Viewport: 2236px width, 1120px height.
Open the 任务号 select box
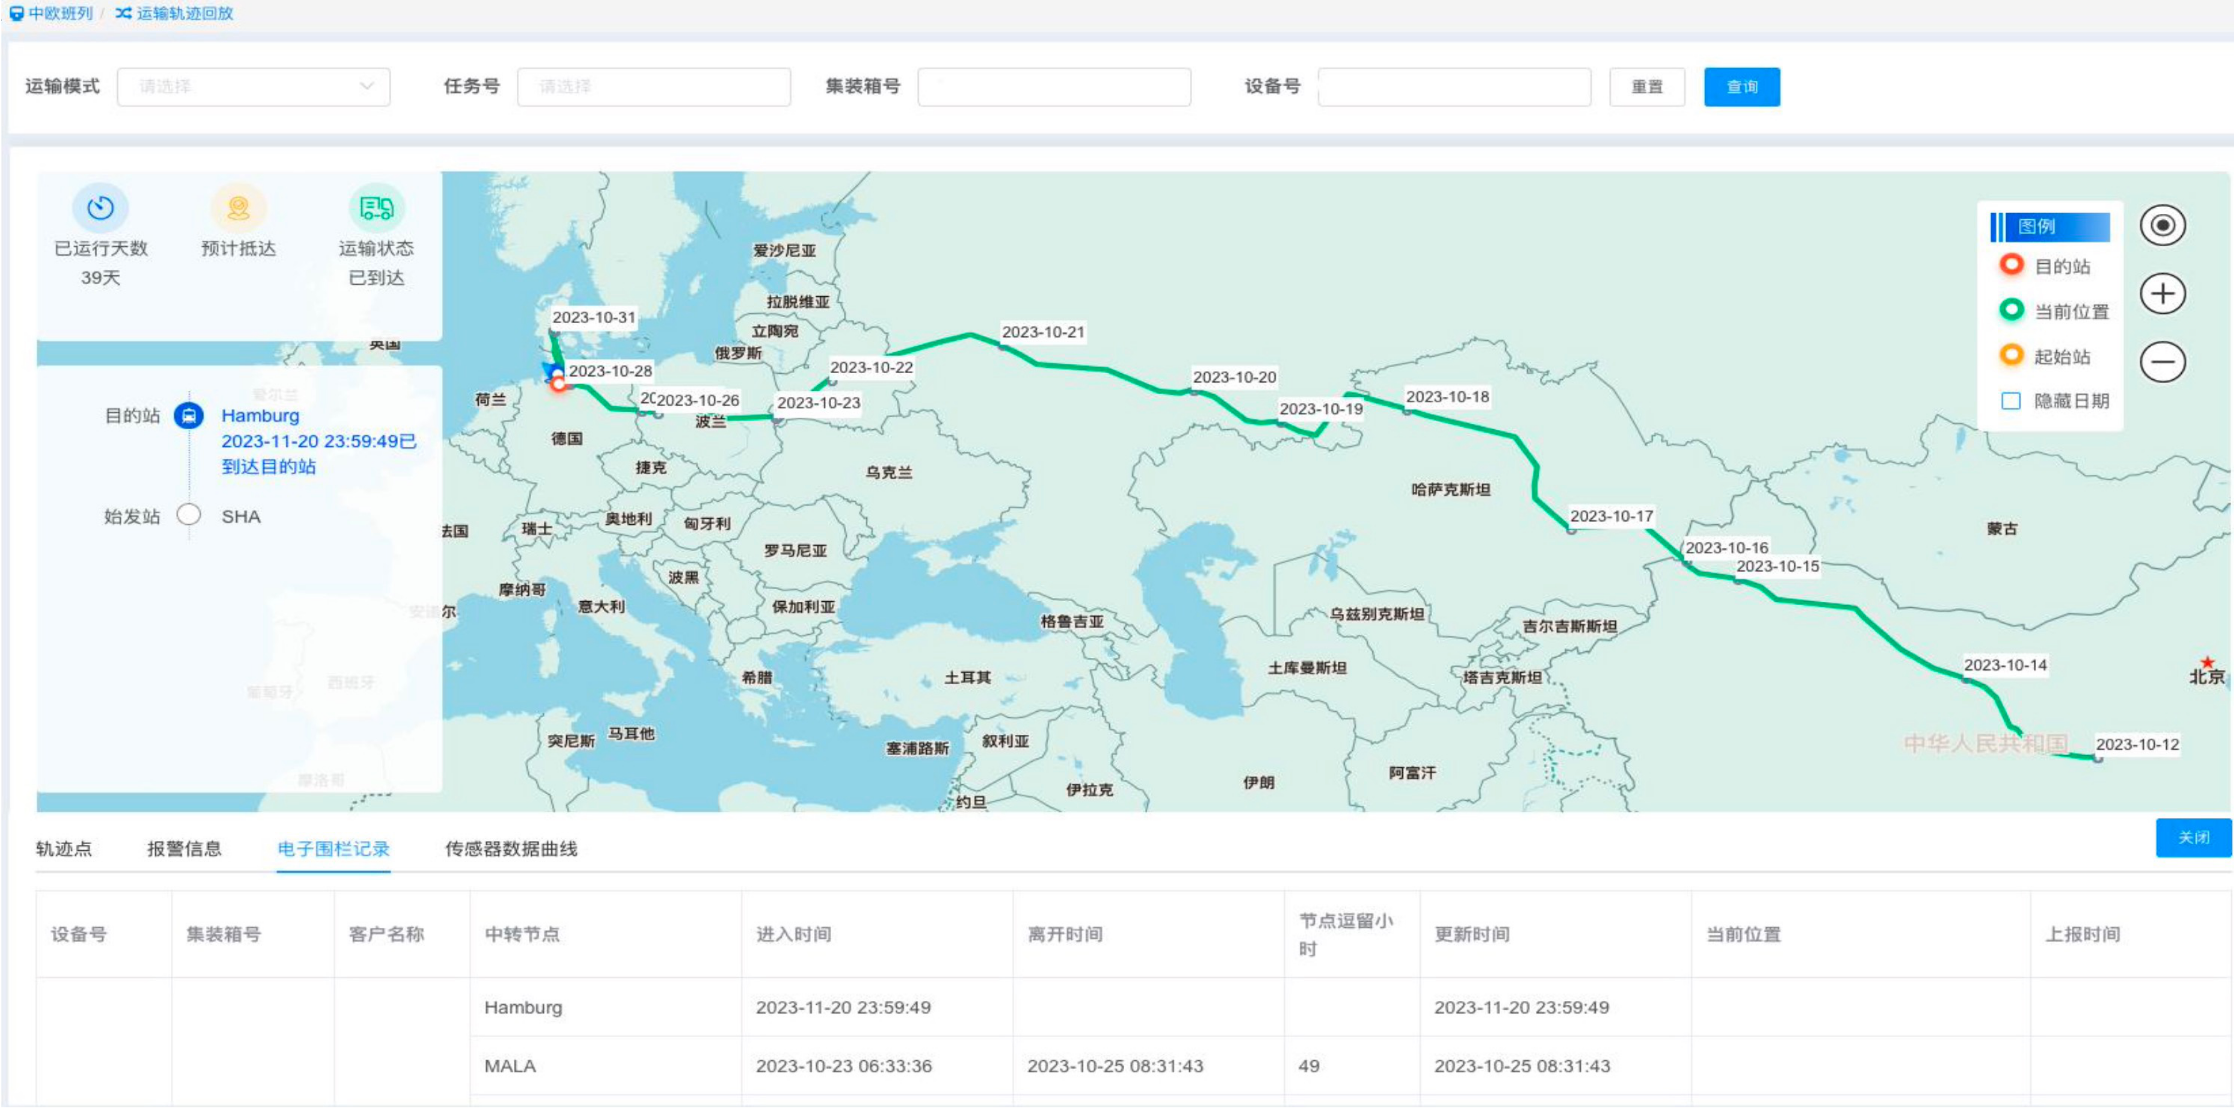tap(654, 87)
